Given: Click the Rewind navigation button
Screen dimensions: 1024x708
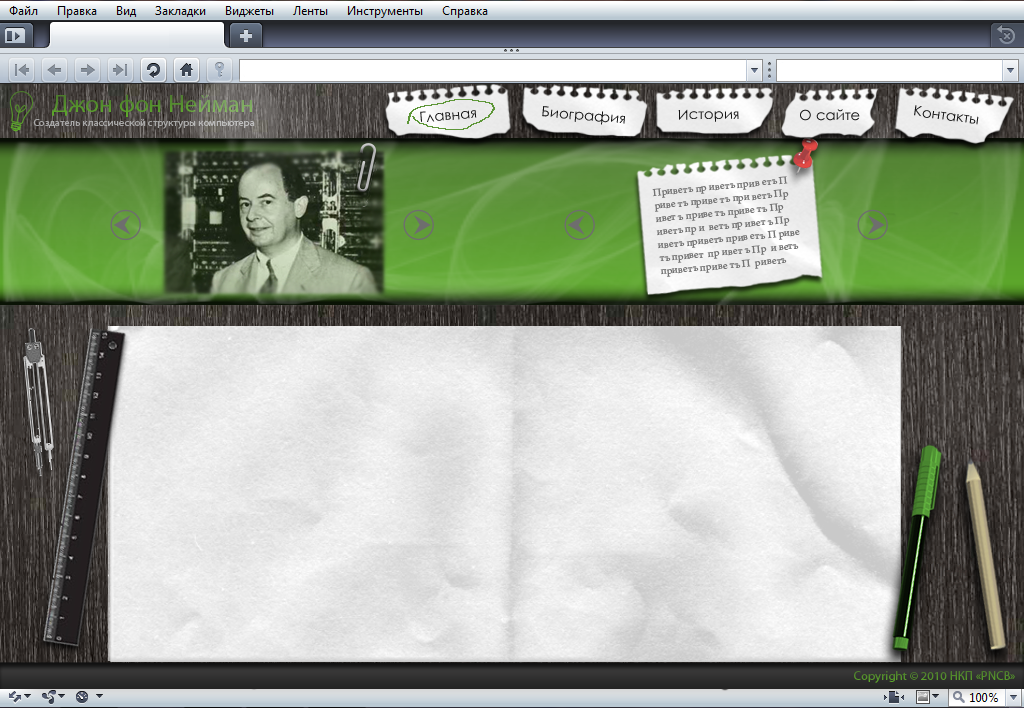Looking at the screenshot, I should pos(22,70).
